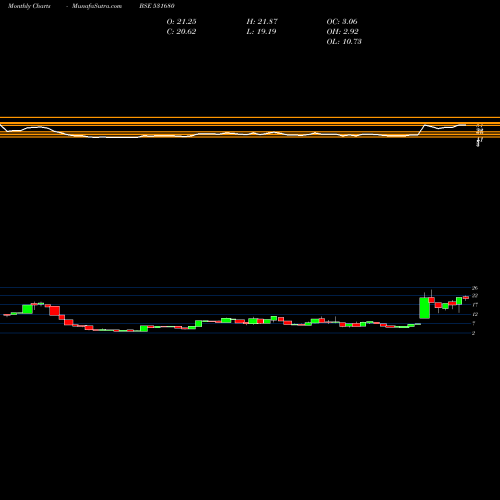Click the tallest green candlestick near right
500x500 pixels.
(424, 308)
